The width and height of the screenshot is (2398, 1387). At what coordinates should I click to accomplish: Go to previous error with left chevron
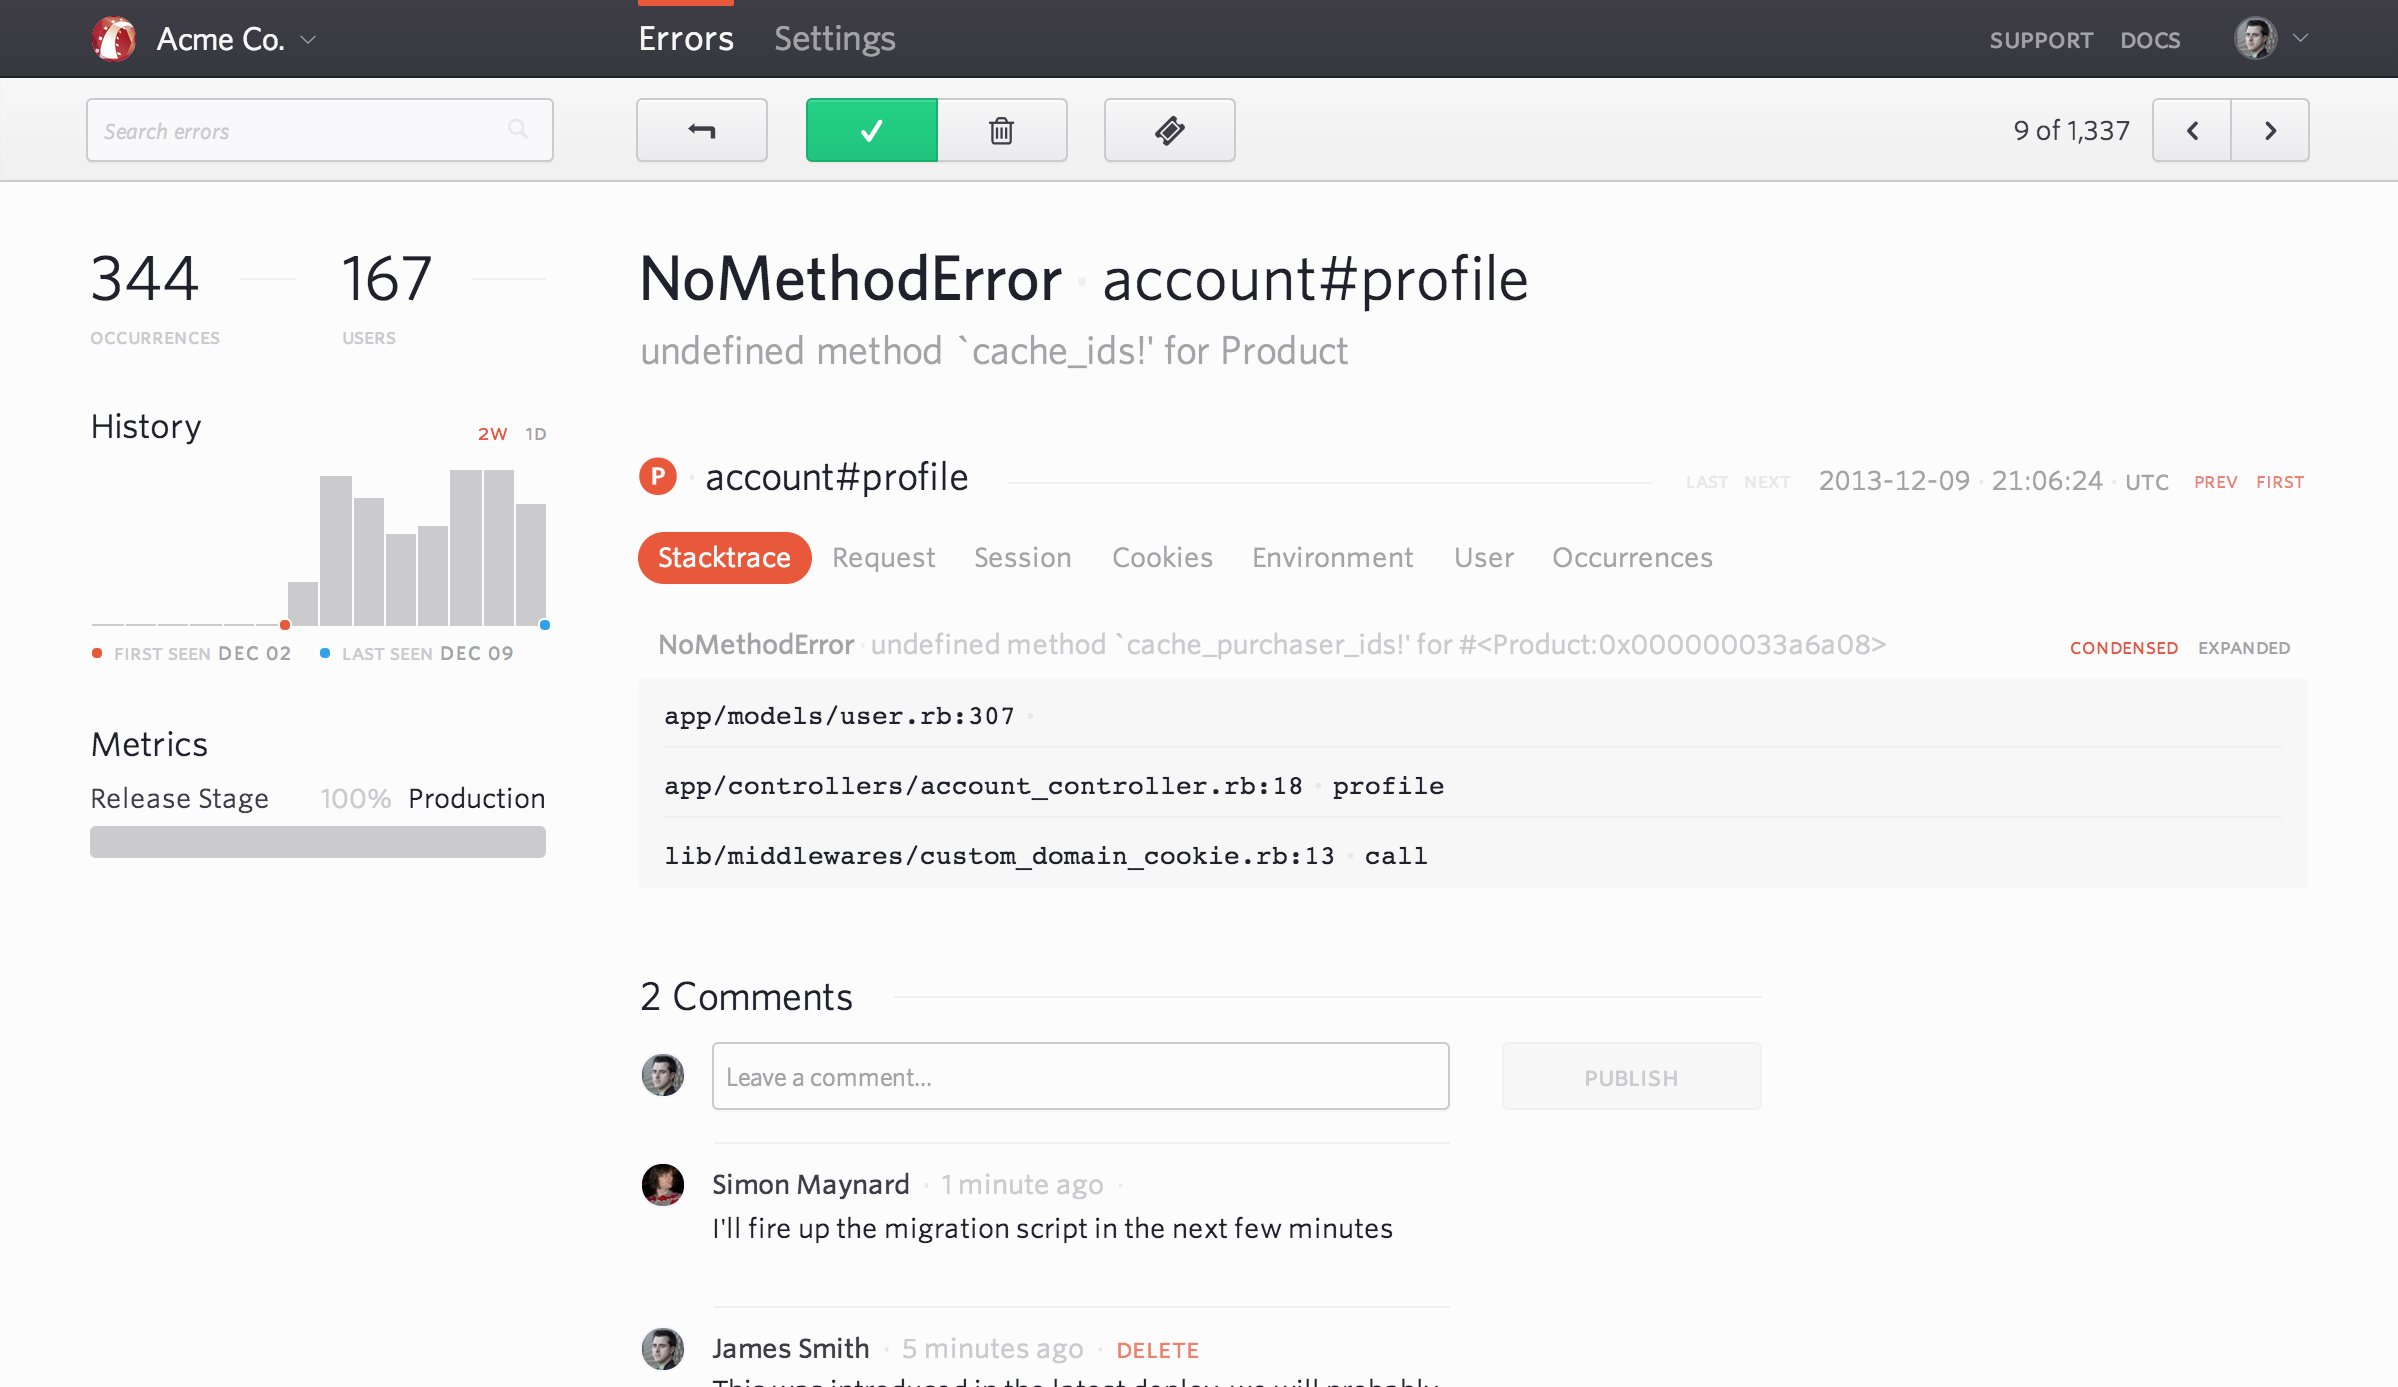point(2191,130)
